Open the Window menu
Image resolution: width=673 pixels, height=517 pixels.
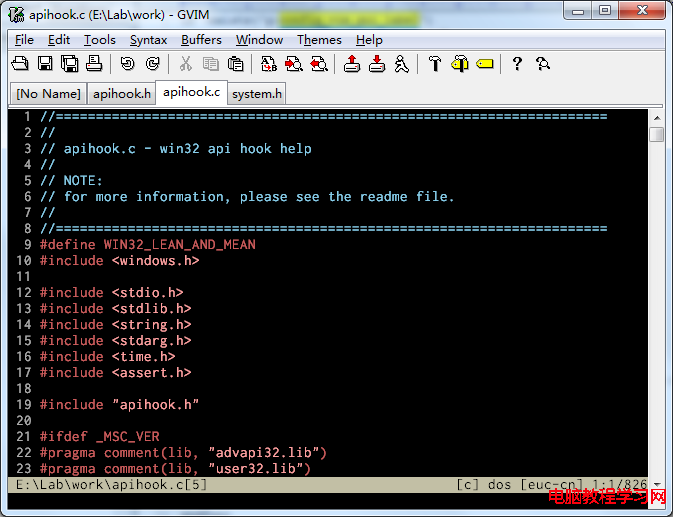pyautogui.click(x=259, y=40)
